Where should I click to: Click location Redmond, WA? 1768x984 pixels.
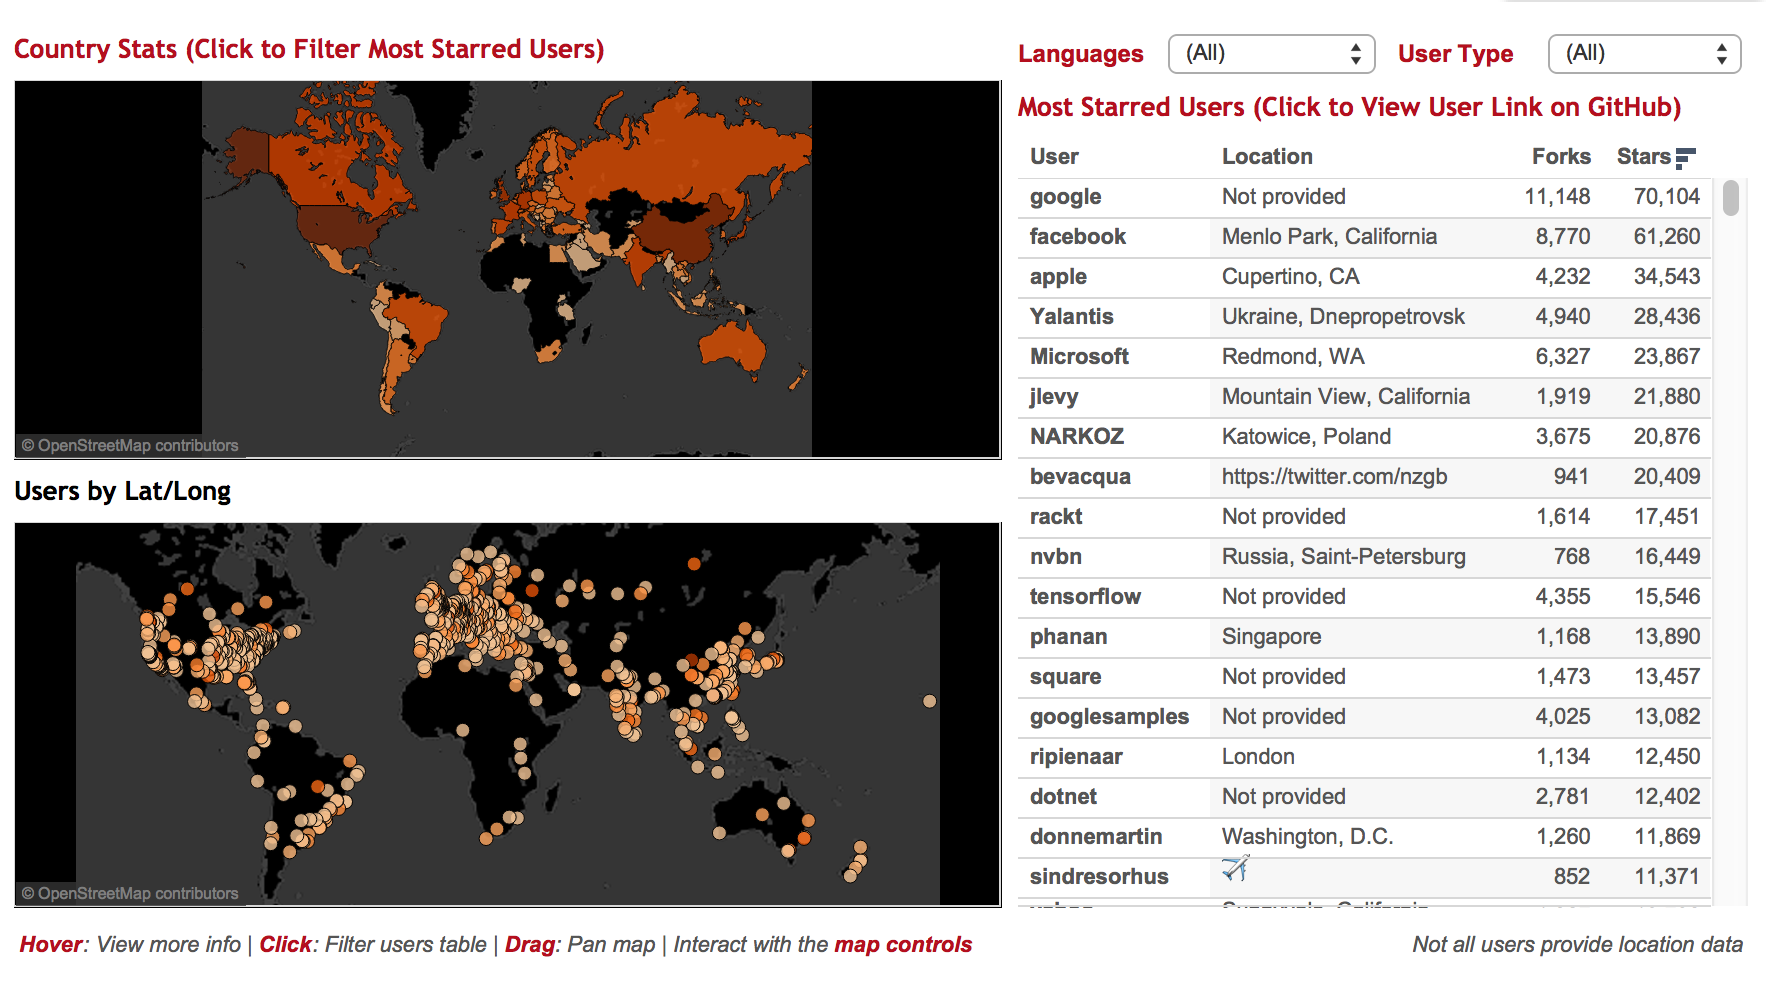[x=1293, y=357]
